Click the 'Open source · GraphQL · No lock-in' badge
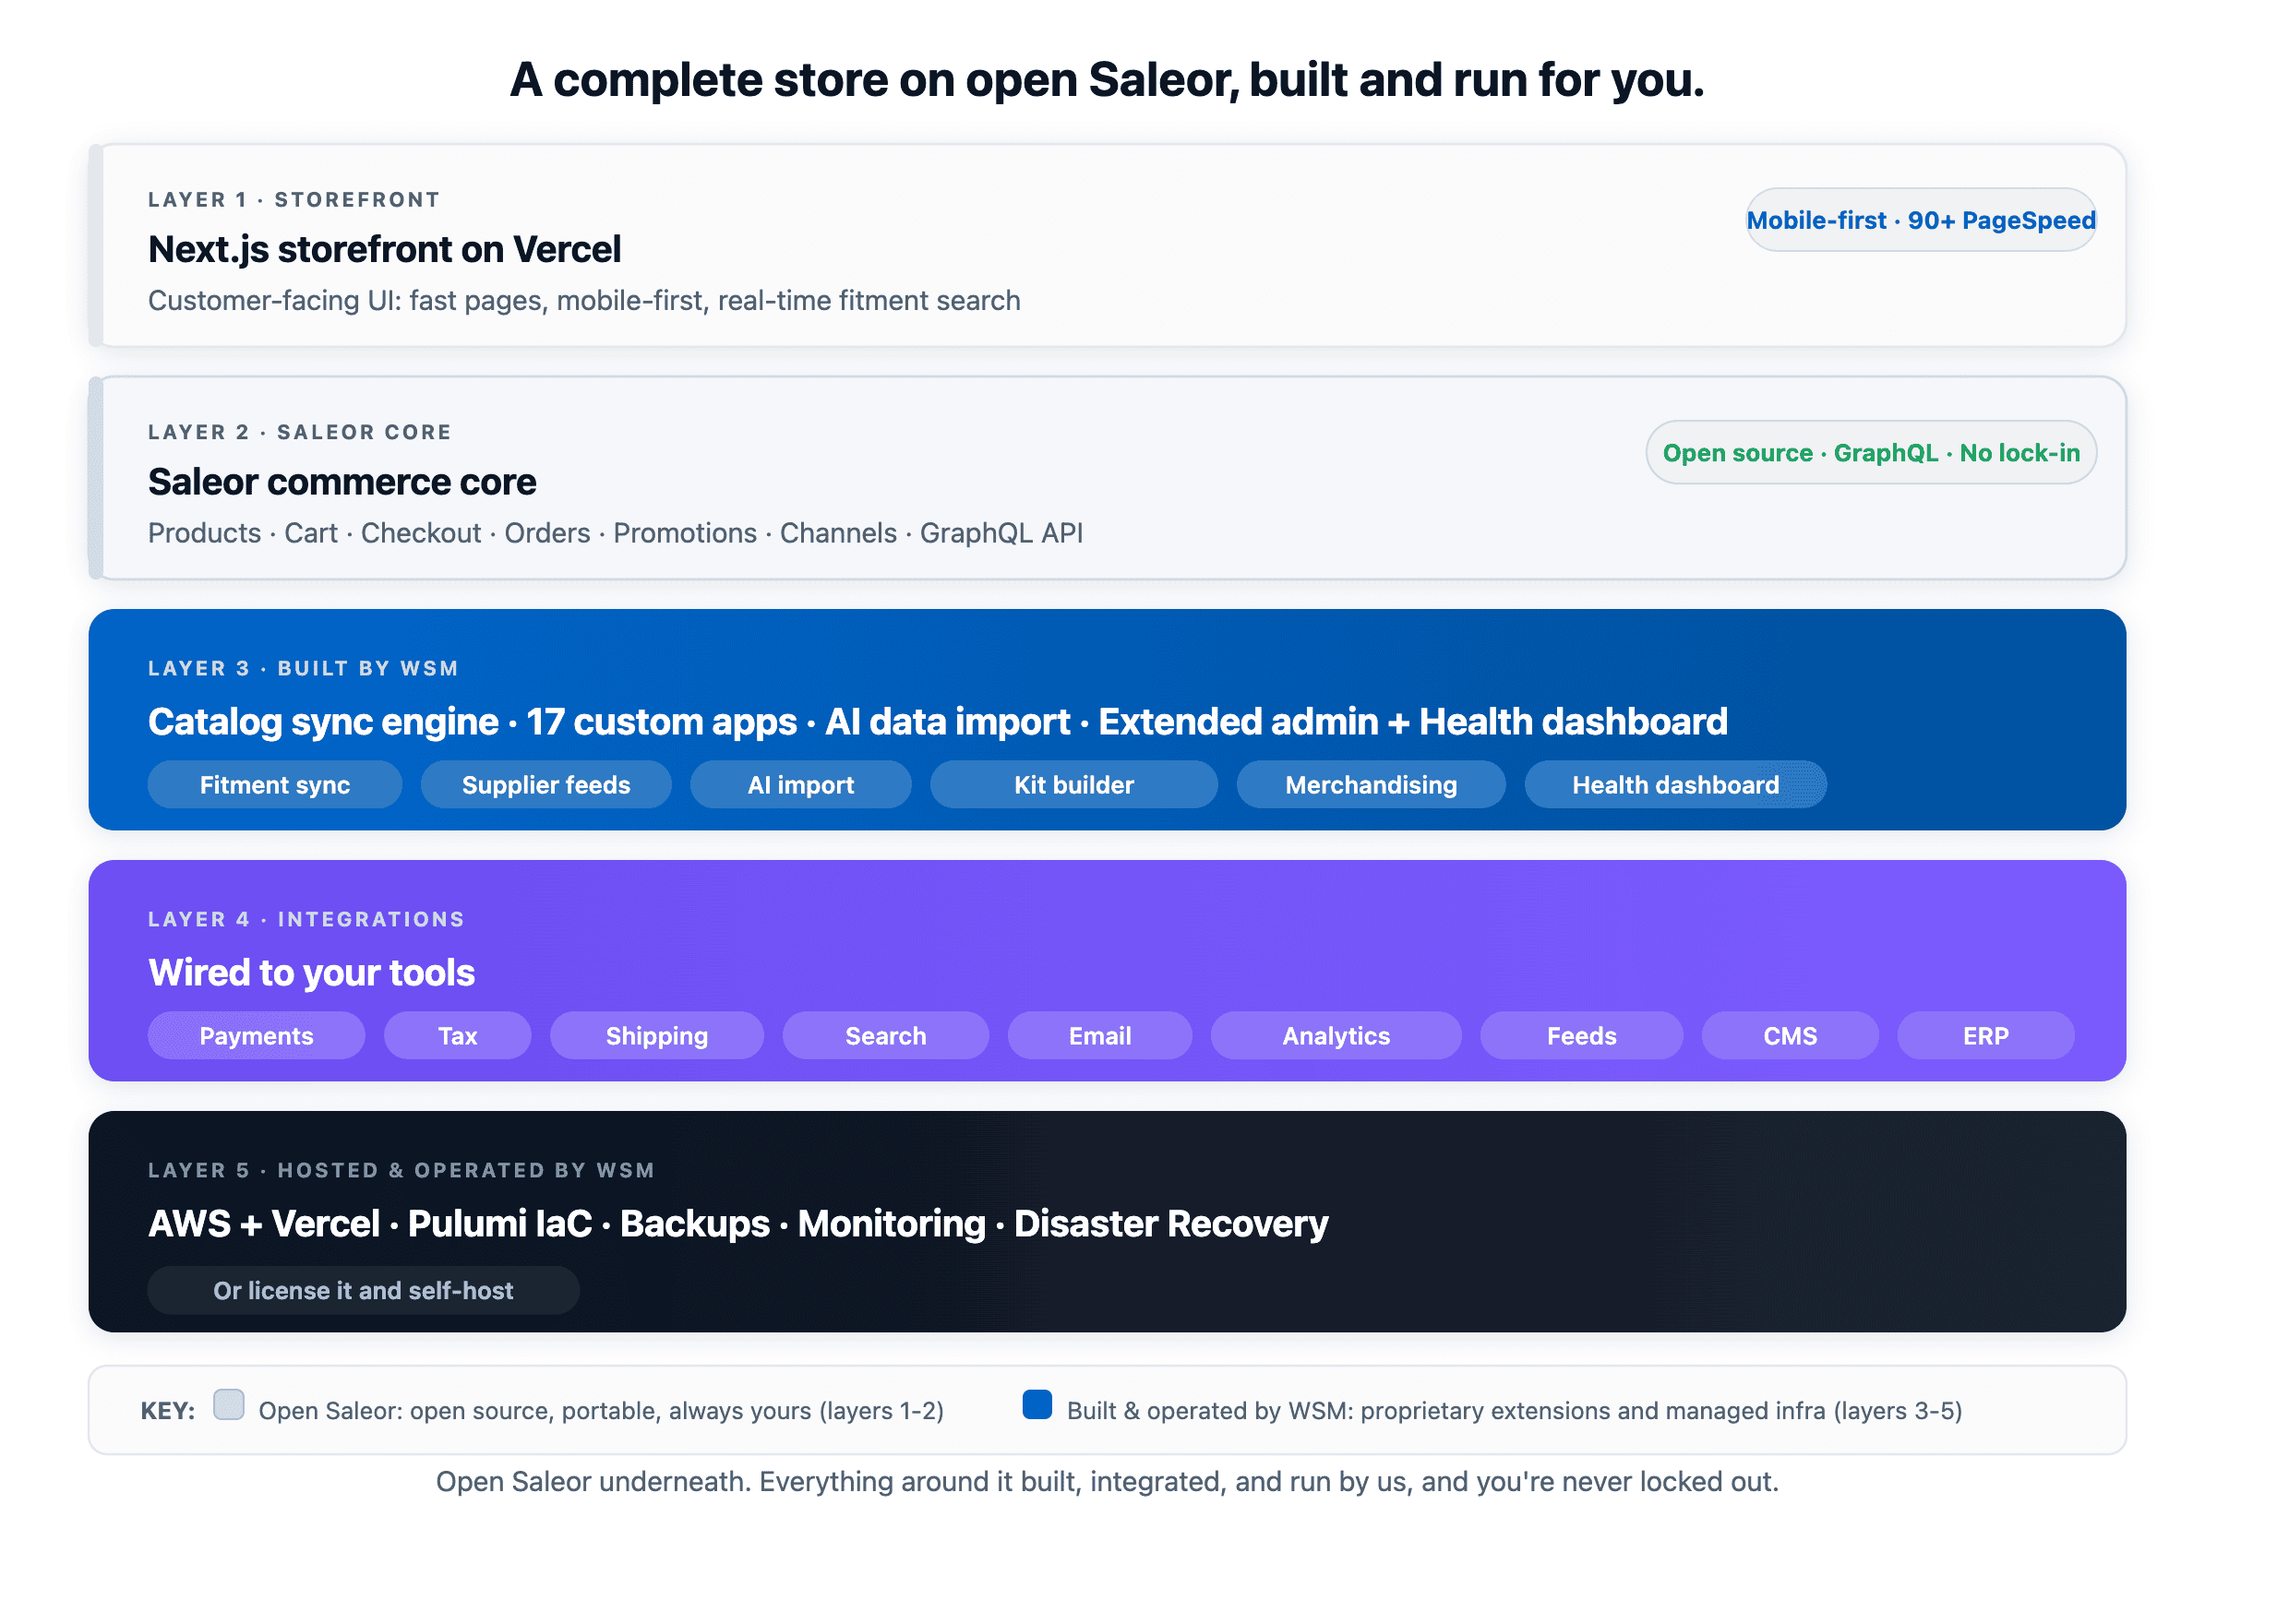Image resolution: width=2289 pixels, height=1624 pixels. pyautogui.click(x=1870, y=453)
